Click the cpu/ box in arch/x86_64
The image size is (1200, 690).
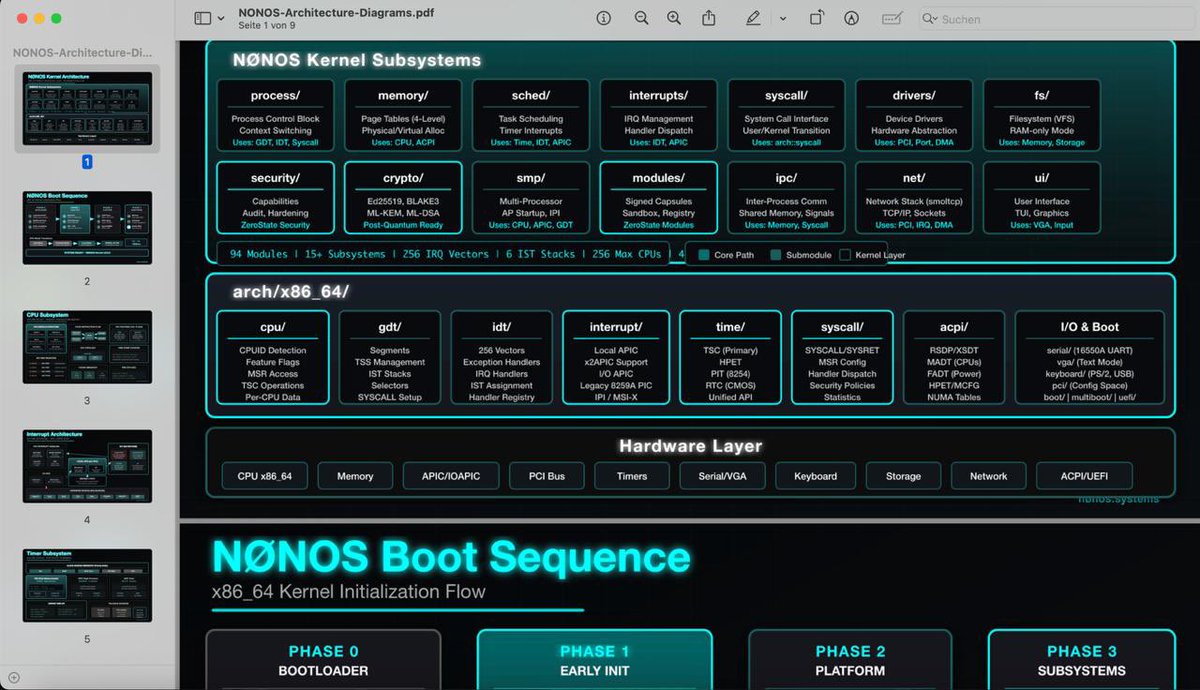coord(273,358)
